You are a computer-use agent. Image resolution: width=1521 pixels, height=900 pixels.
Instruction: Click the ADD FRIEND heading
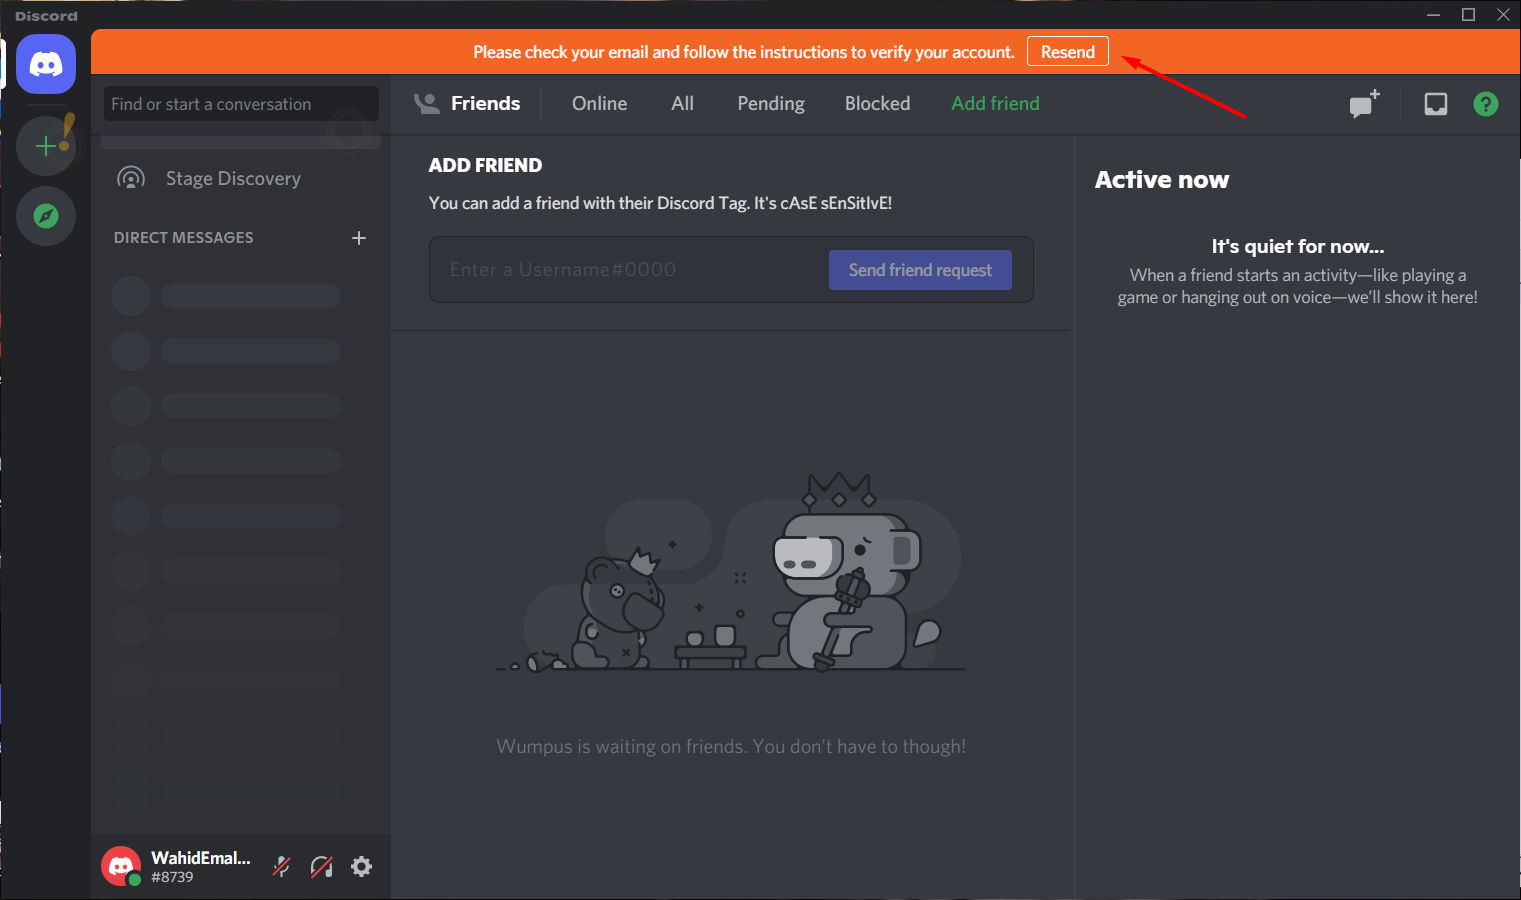click(485, 166)
